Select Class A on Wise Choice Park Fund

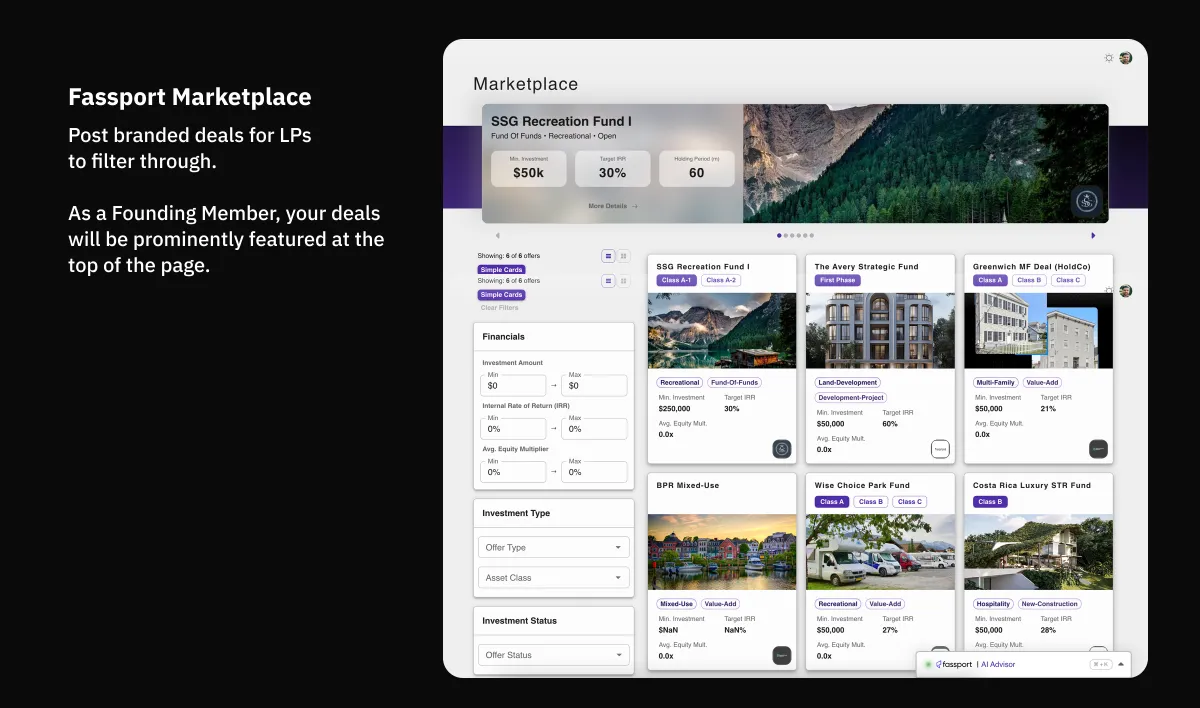tap(832, 502)
